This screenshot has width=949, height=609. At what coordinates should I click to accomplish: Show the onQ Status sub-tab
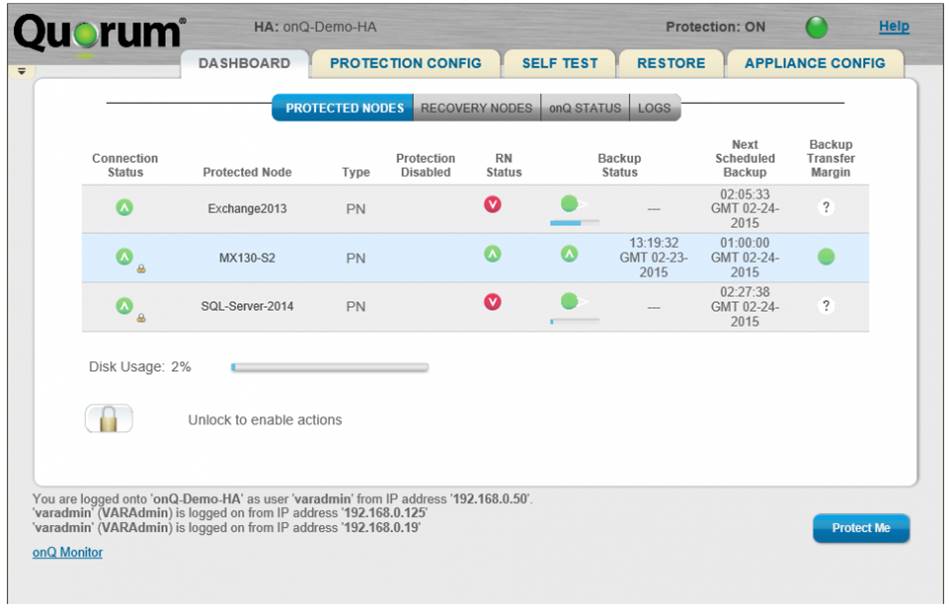pos(585,108)
